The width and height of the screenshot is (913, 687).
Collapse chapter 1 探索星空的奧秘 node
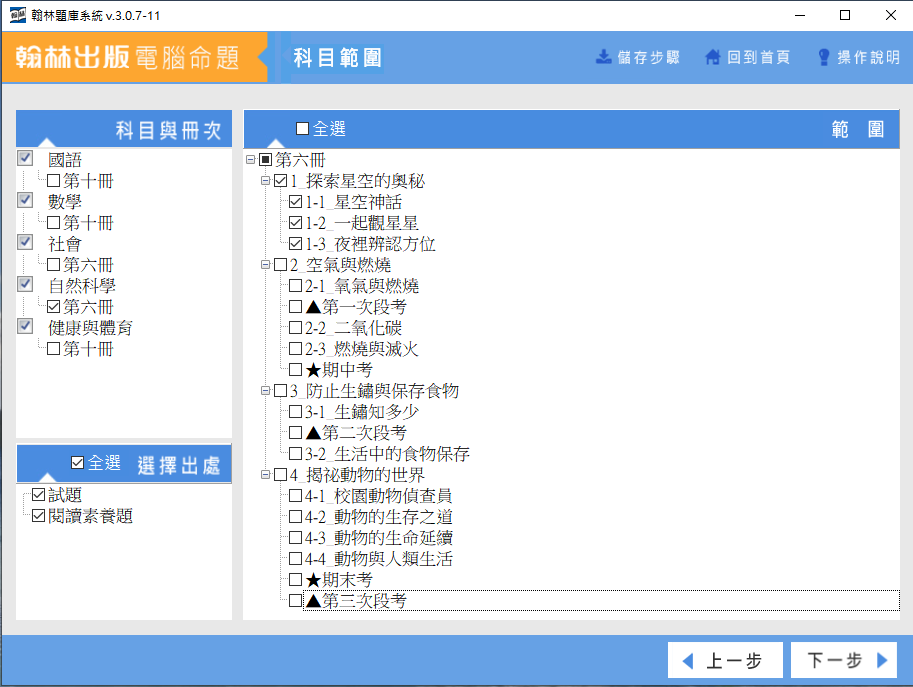[265, 181]
